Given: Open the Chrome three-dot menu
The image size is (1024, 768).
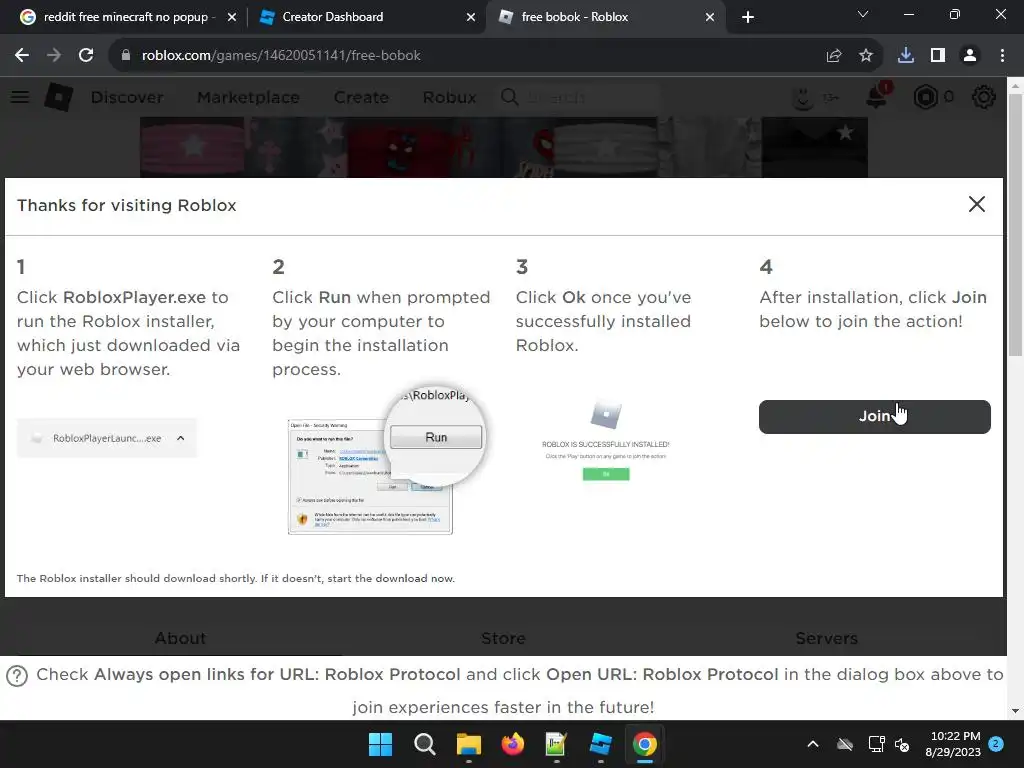Looking at the screenshot, I should click(1002, 56).
